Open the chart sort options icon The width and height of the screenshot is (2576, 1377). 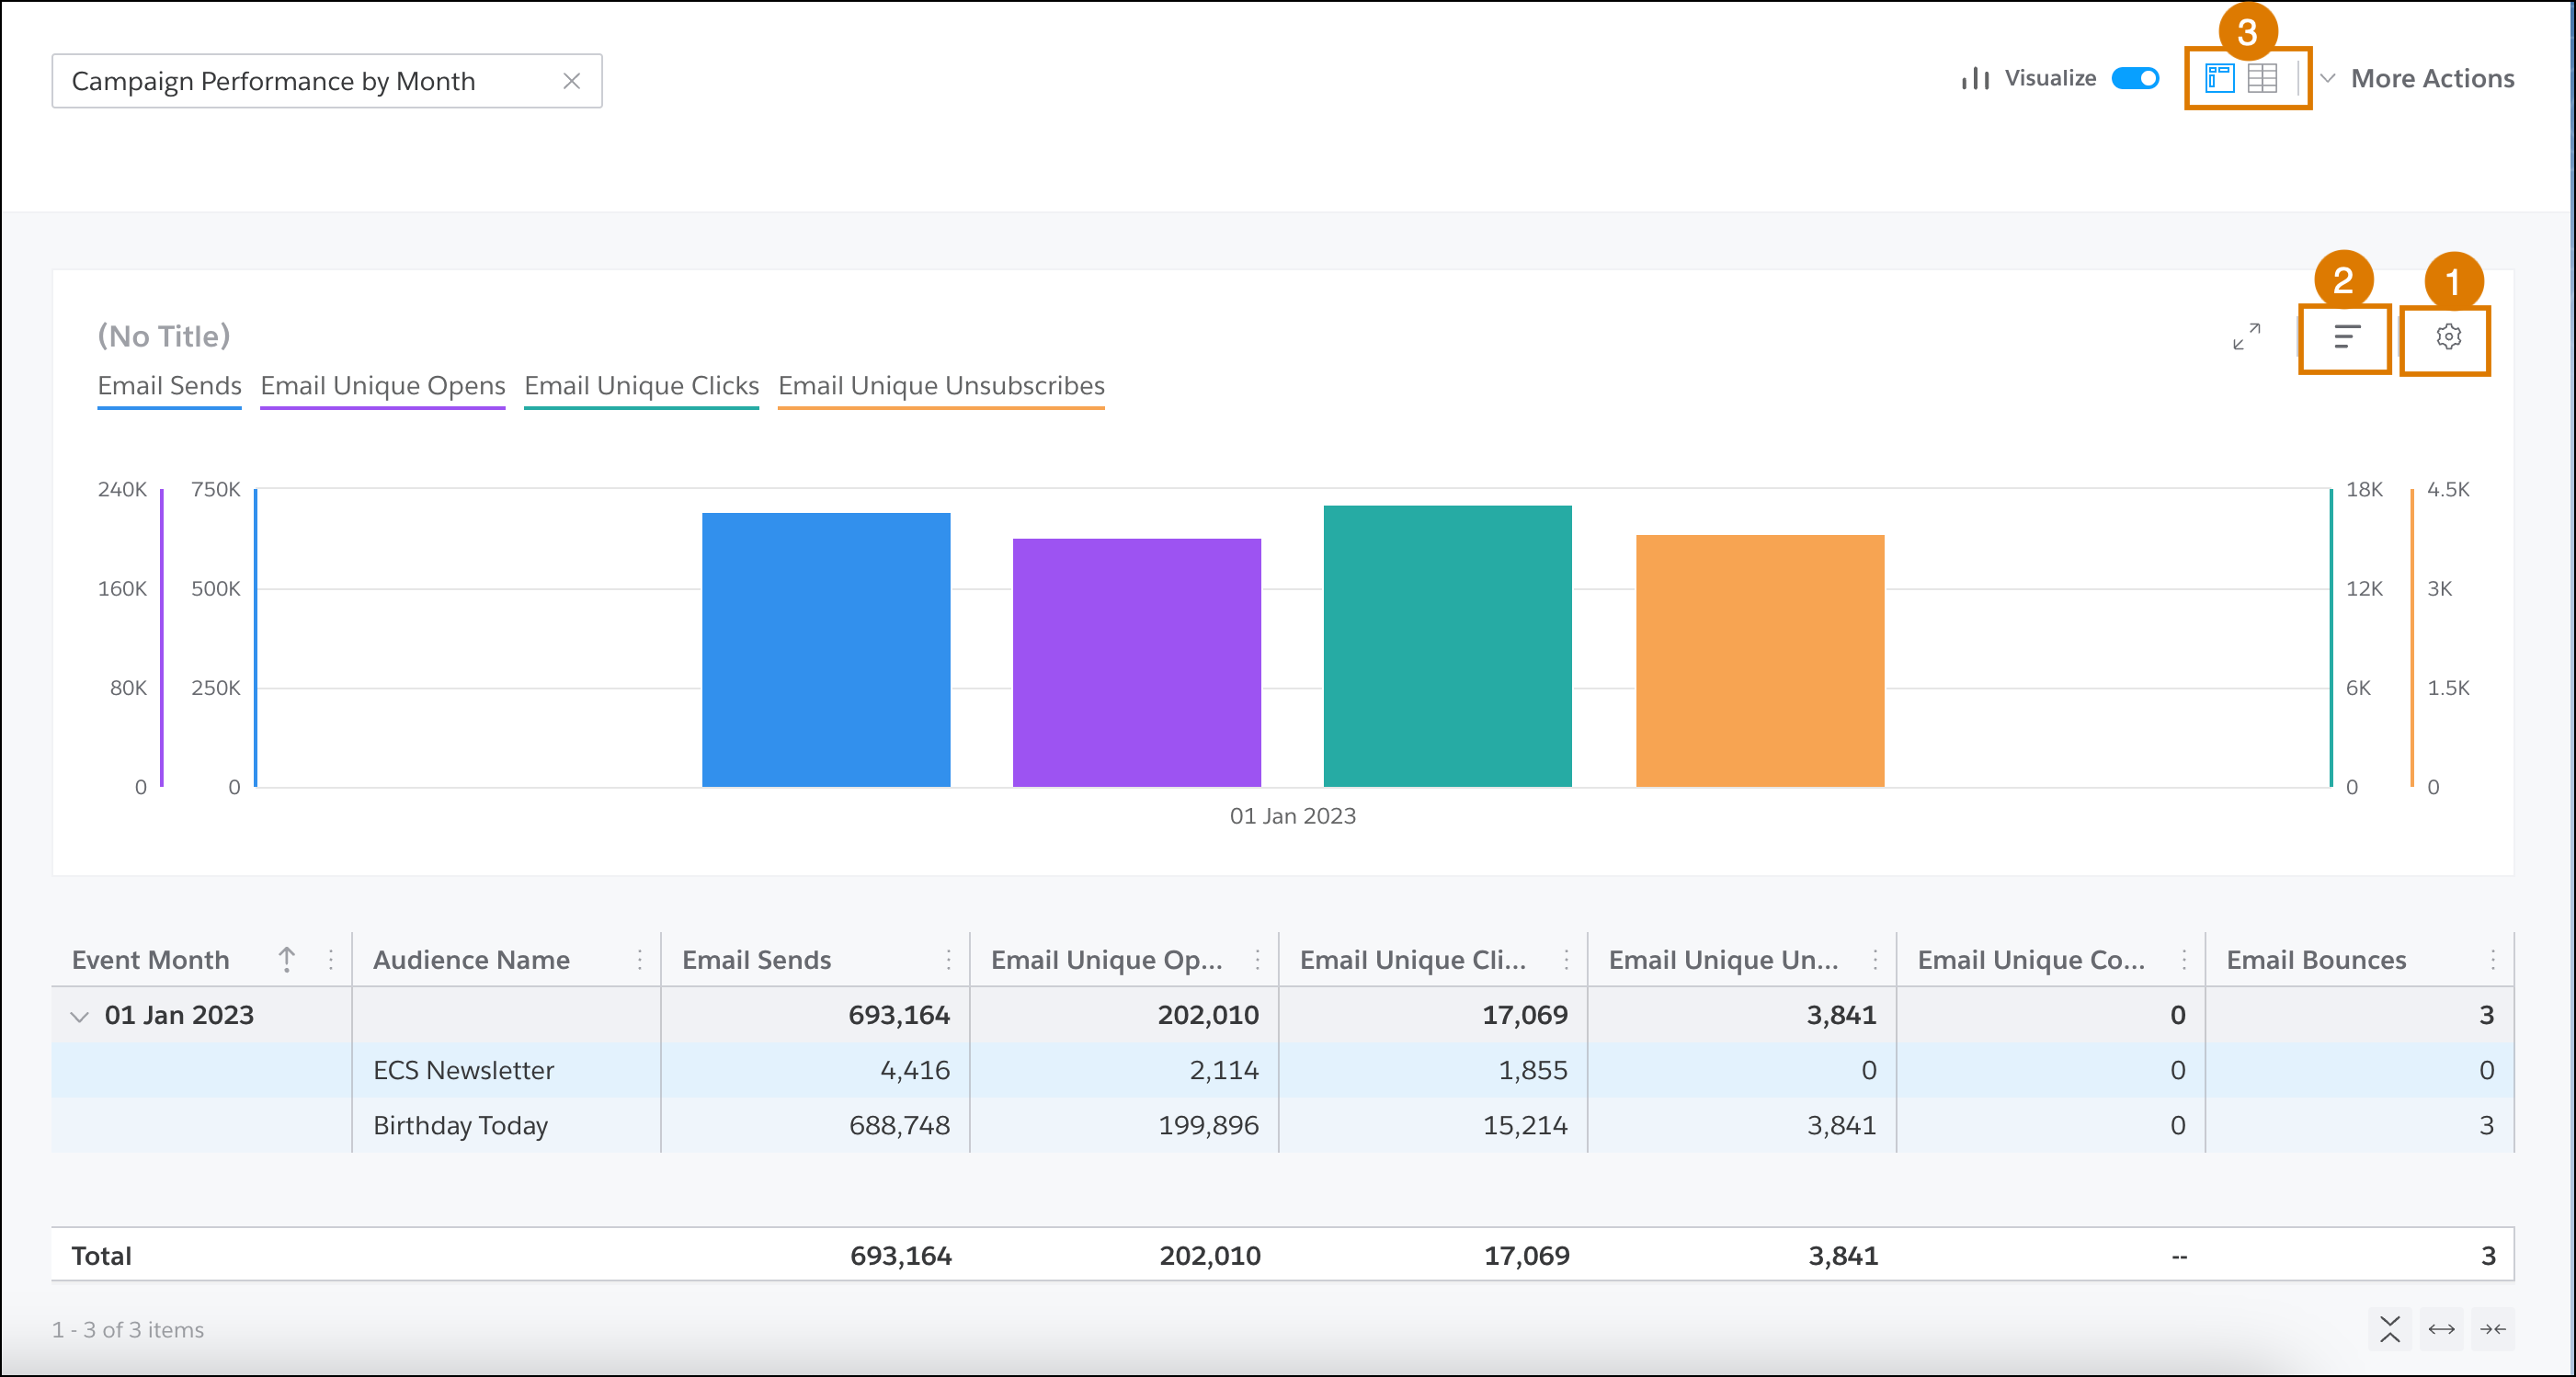tap(2346, 337)
